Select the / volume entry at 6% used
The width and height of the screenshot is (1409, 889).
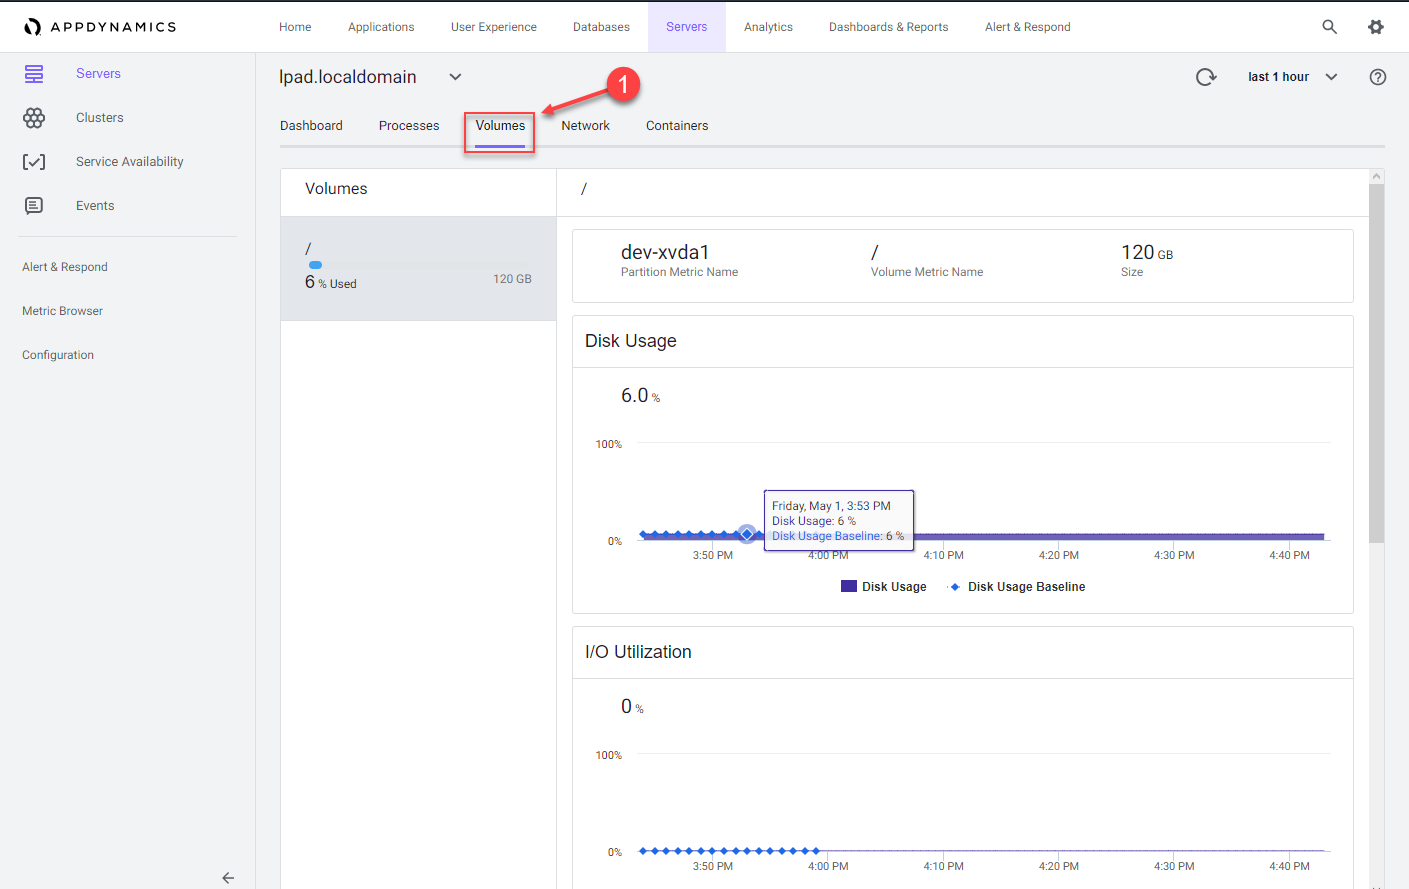pyautogui.click(x=418, y=268)
